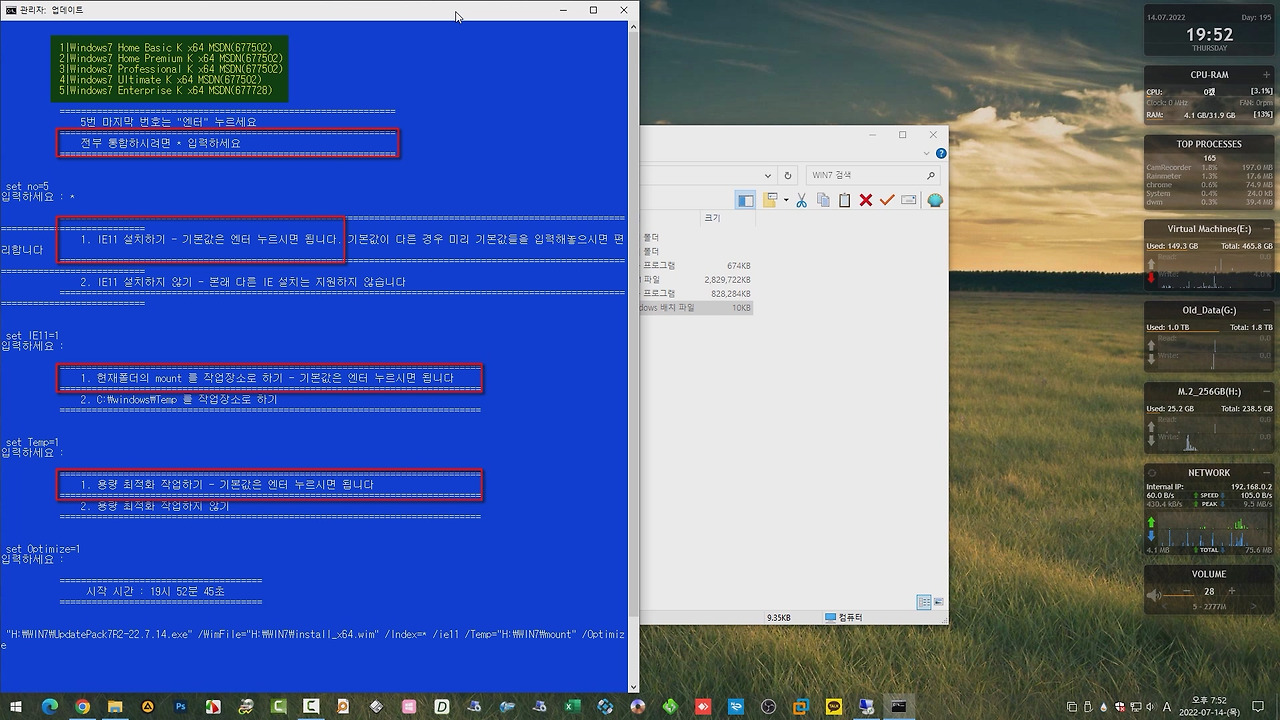Click the scissors Cut icon in Explorer

801,200
